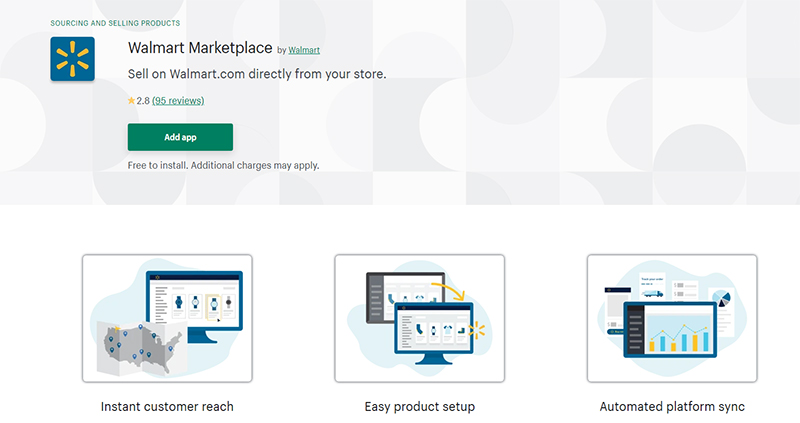View the Automated platform sync image

point(672,318)
